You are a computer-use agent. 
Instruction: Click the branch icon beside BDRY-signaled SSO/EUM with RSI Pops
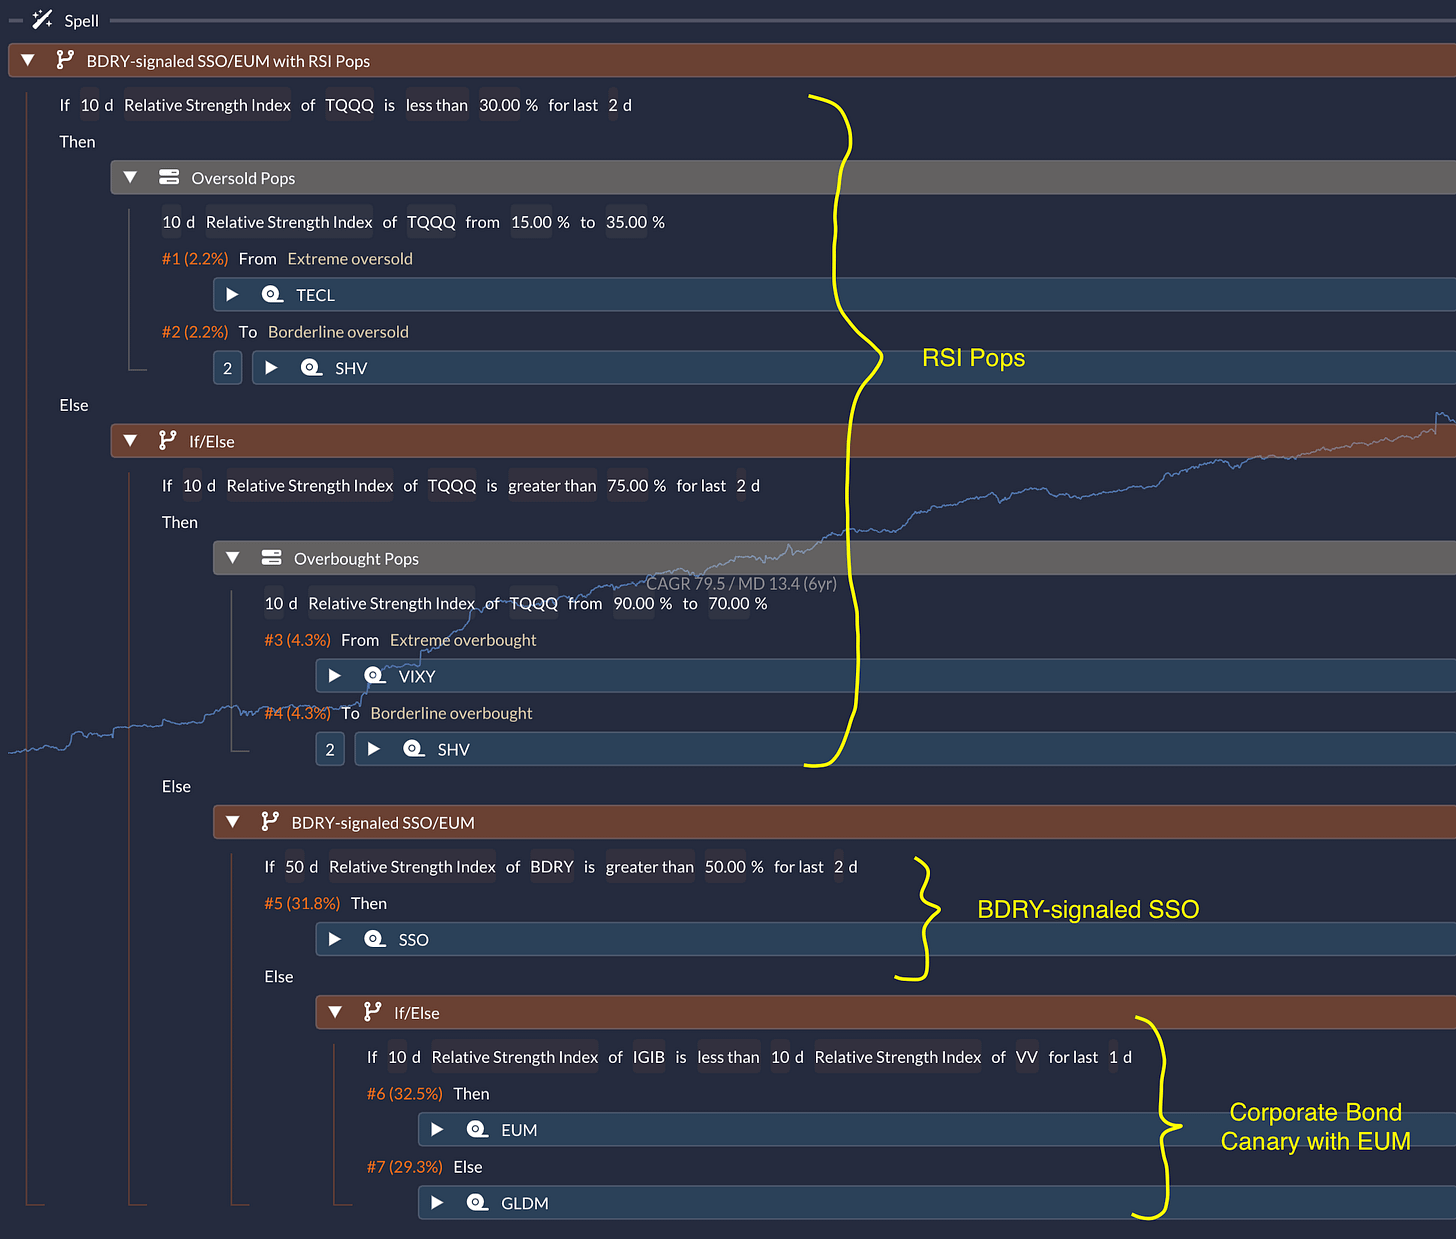click(x=65, y=60)
